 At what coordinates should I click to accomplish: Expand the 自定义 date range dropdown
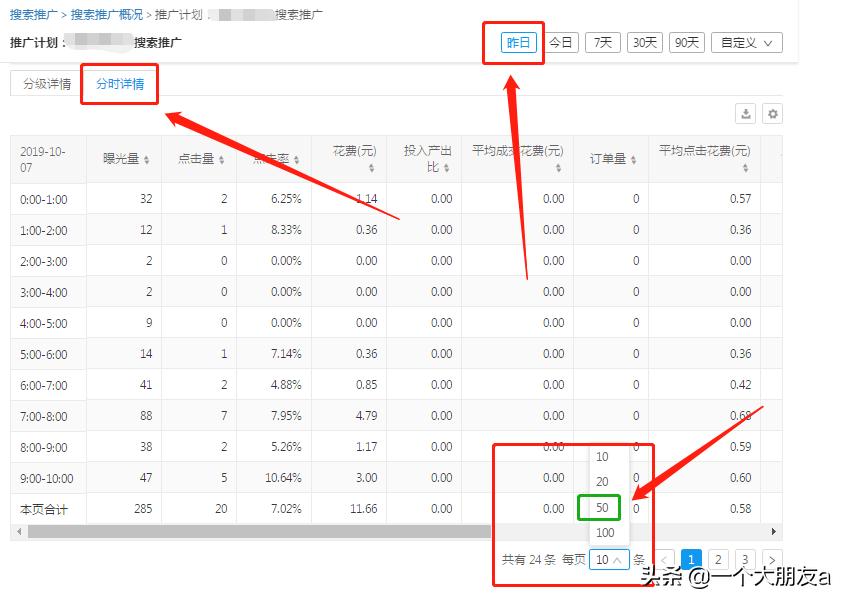(x=746, y=43)
